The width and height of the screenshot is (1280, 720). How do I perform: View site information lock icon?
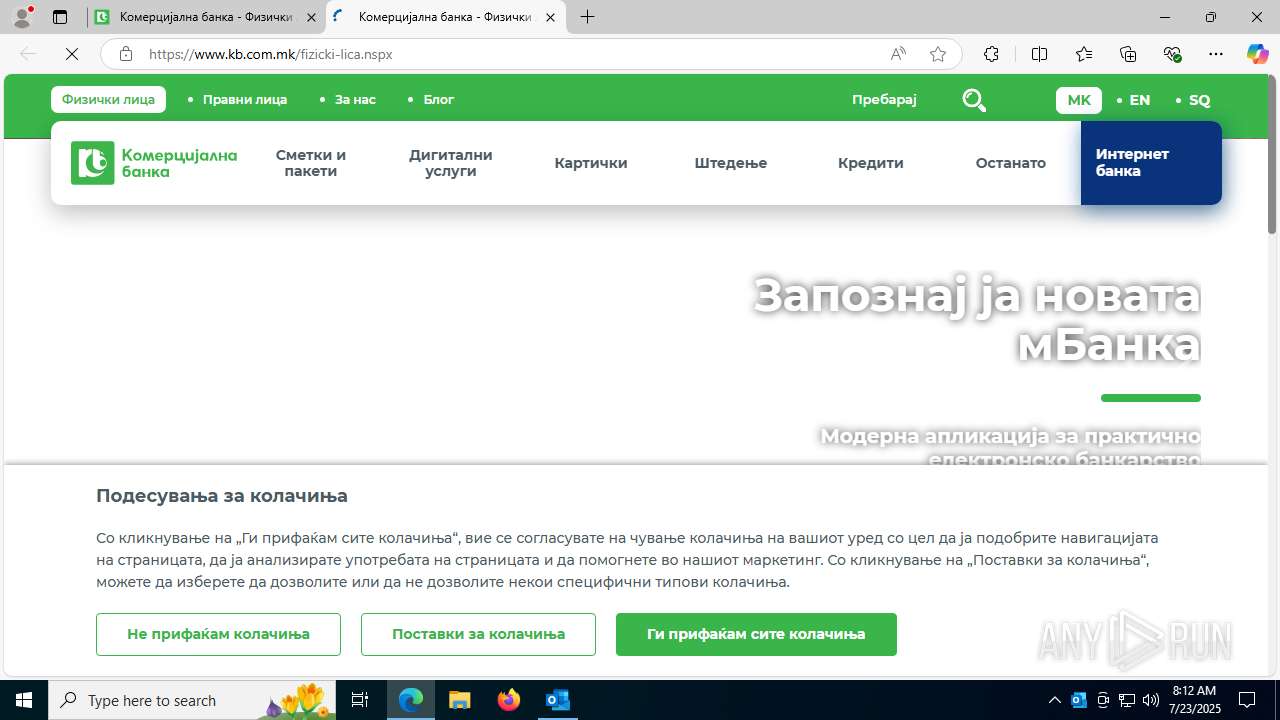click(125, 54)
